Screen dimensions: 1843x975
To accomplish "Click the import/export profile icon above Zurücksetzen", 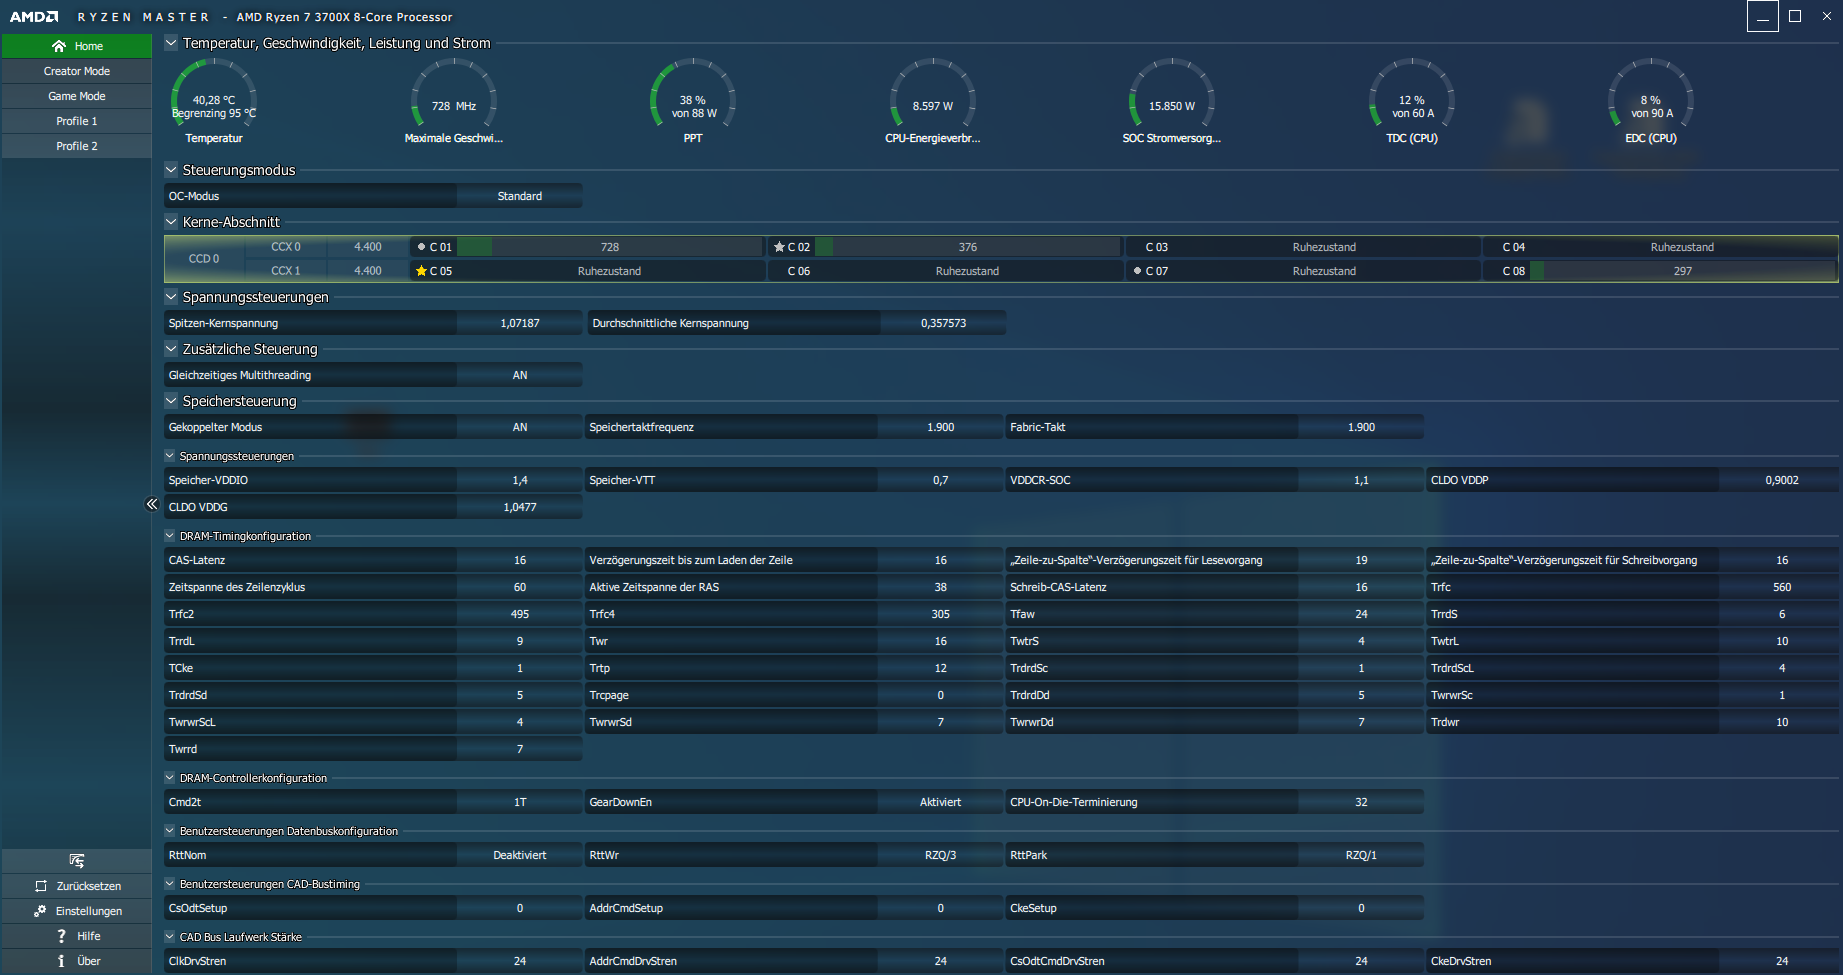I will click(x=77, y=861).
